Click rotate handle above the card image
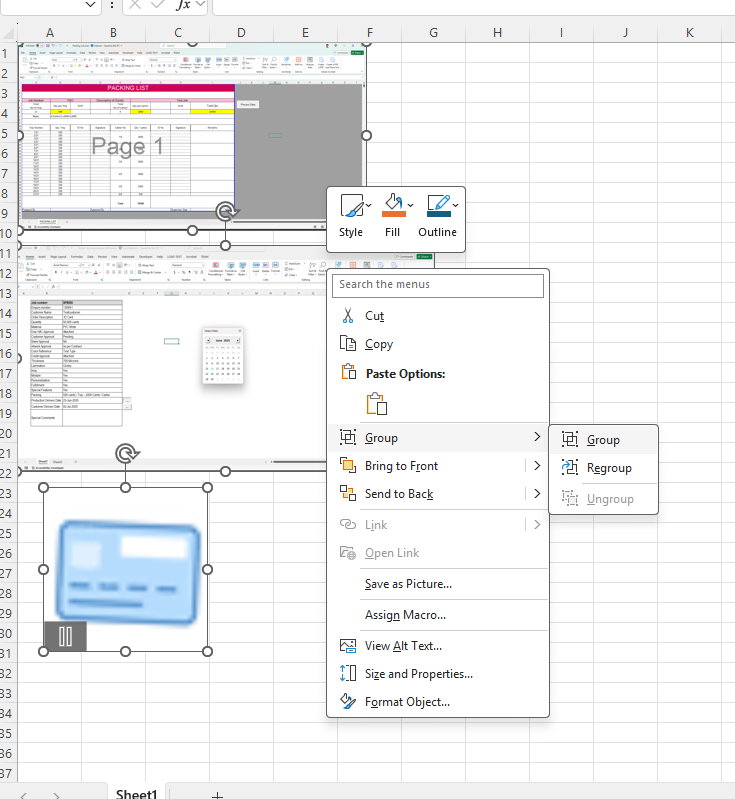 point(126,453)
